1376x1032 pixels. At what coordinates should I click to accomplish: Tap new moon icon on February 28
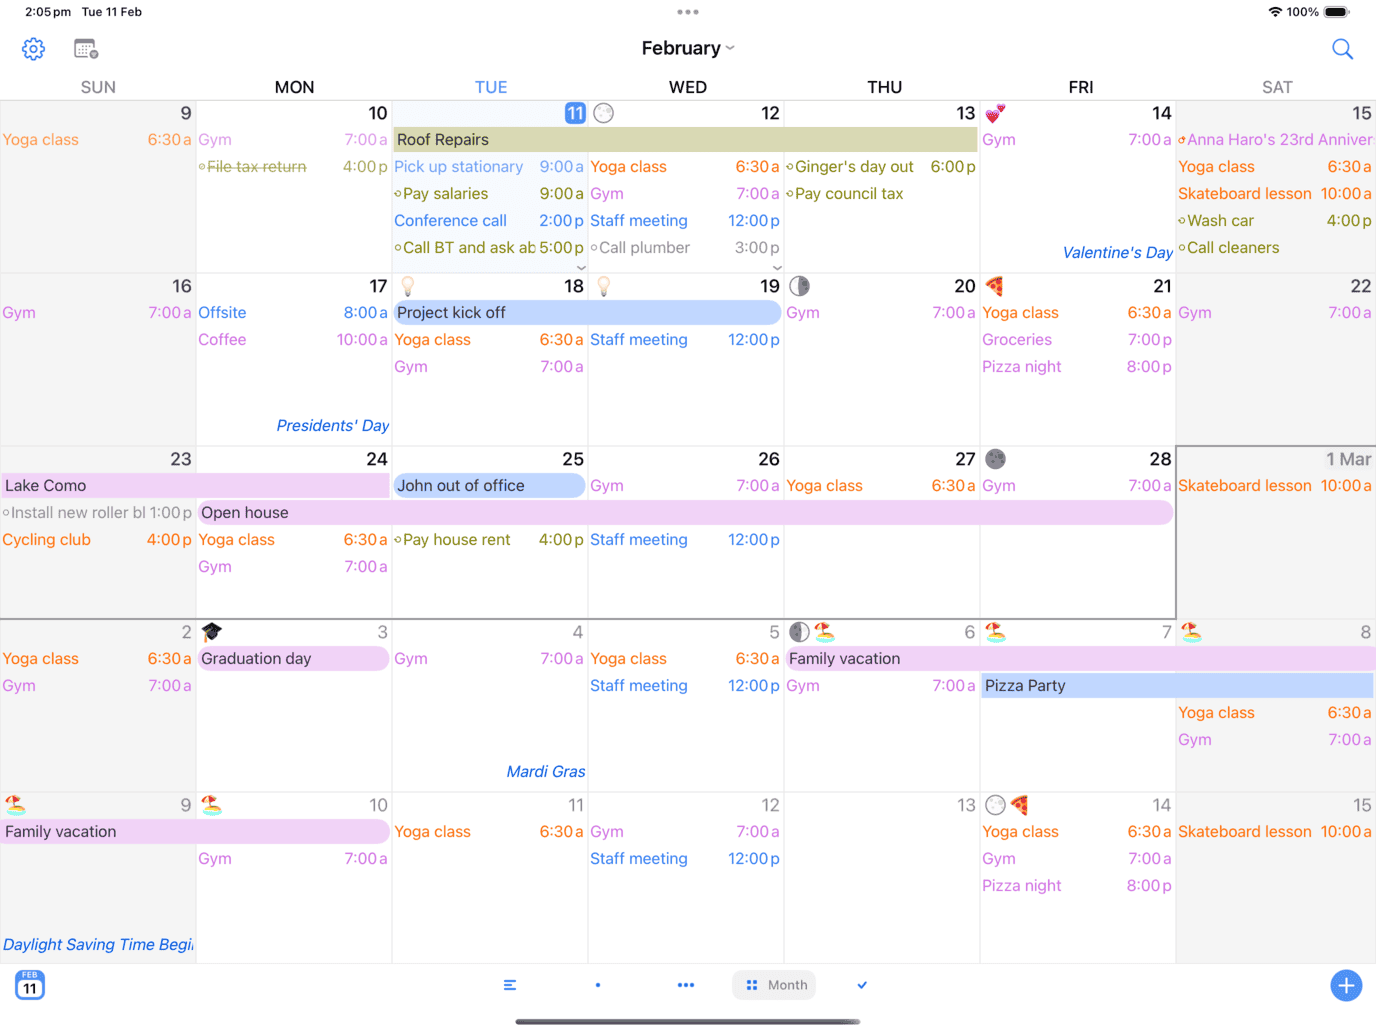tap(995, 459)
